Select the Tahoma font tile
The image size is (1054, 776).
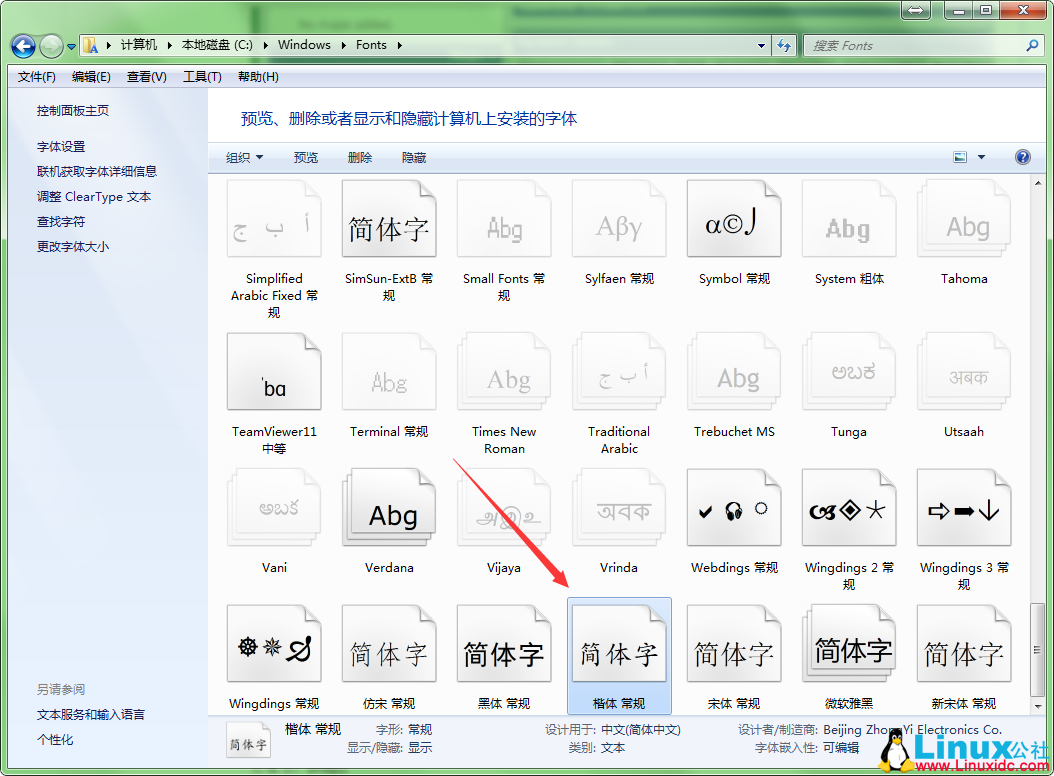(x=963, y=218)
